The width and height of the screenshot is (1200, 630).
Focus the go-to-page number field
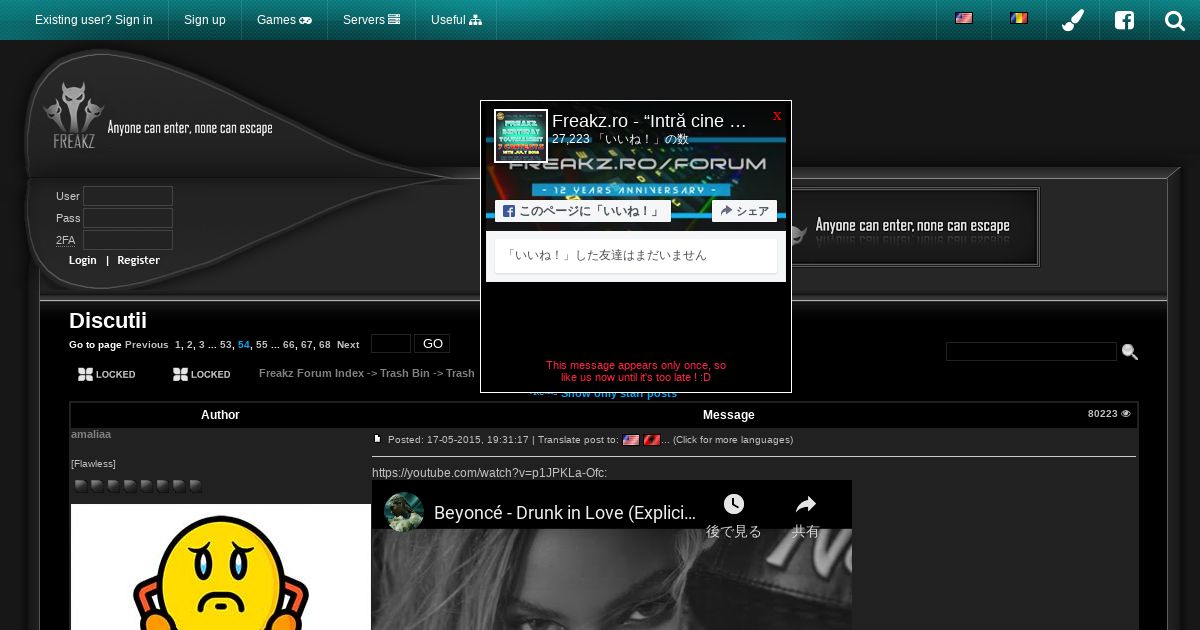coord(391,344)
